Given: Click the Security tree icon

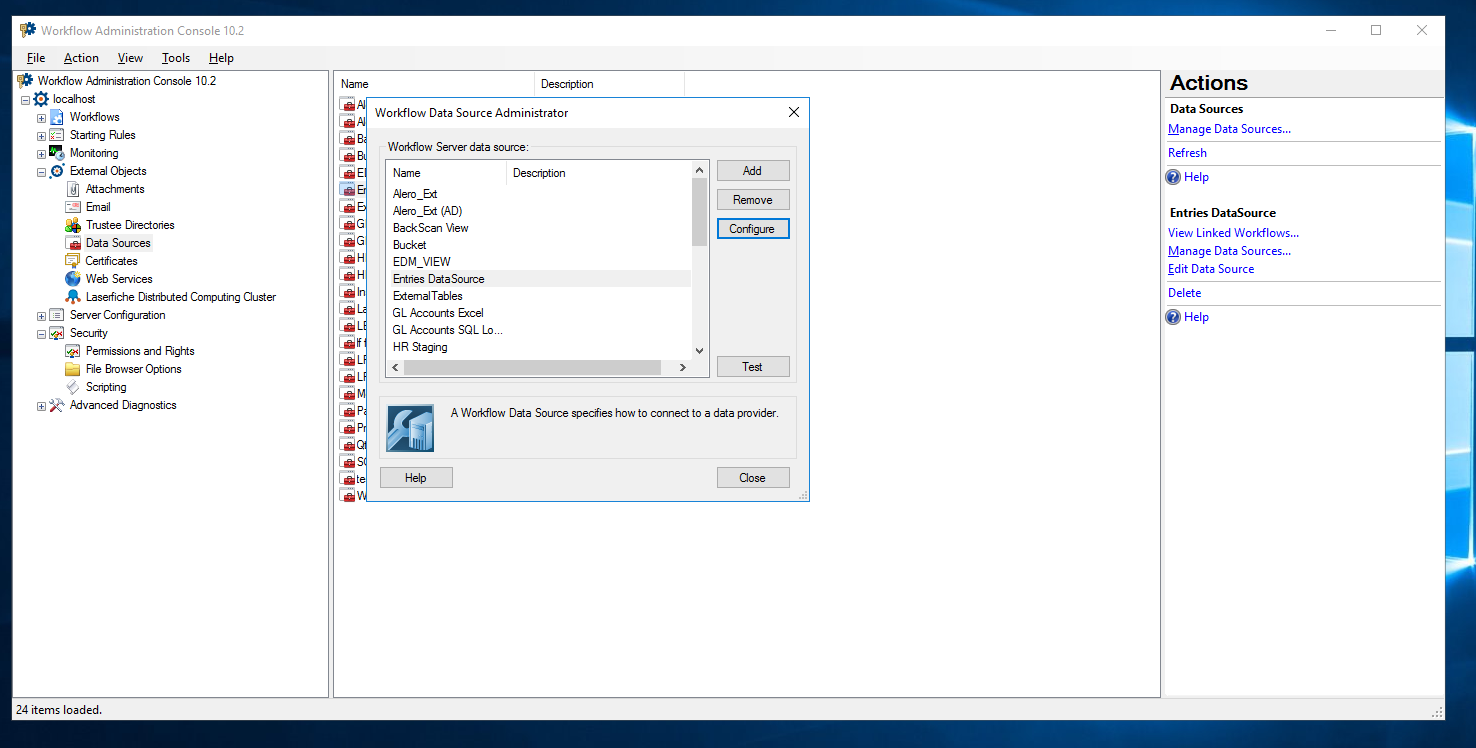Looking at the screenshot, I should (x=57, y=333).
